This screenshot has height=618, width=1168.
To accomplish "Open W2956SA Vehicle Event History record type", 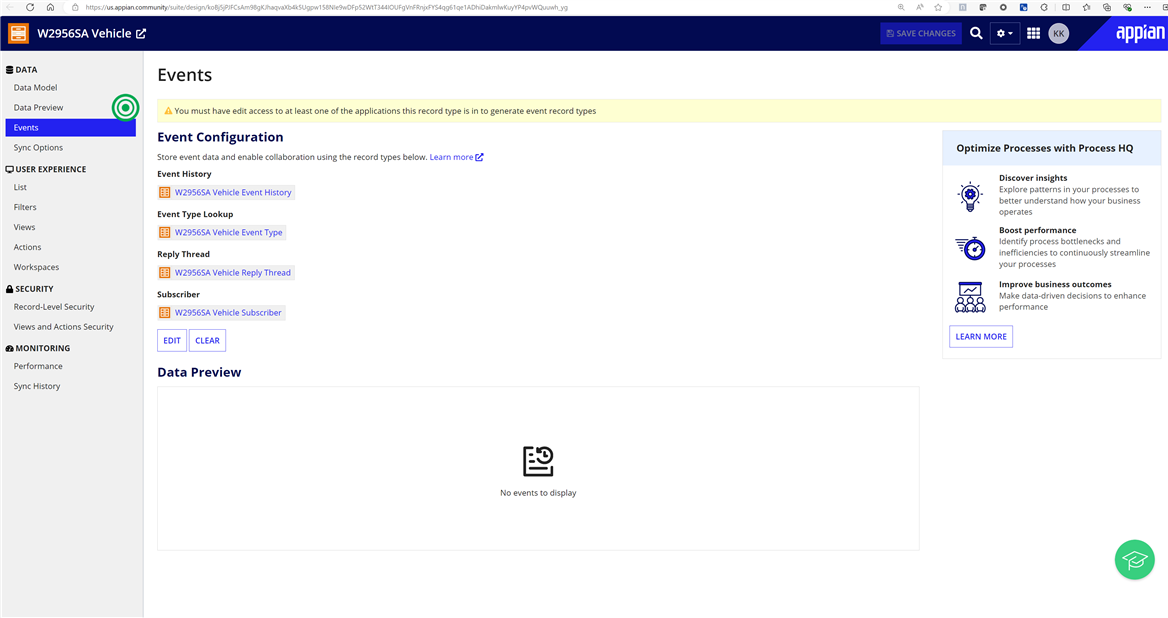I will coord(233,192).
